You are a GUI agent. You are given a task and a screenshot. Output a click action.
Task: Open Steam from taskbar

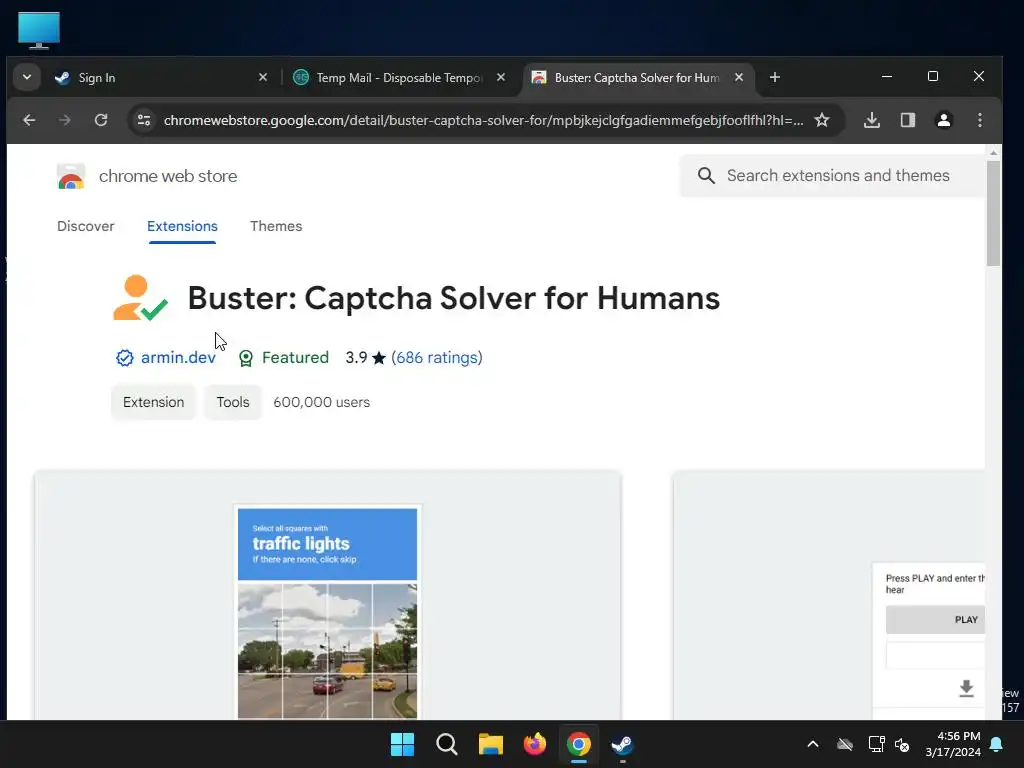(622, 744)
